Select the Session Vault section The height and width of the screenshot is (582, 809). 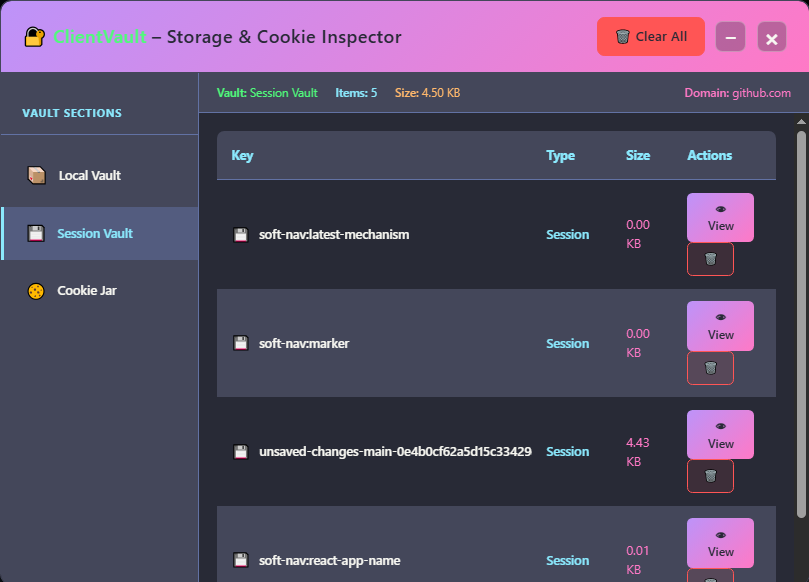[95, 234]
